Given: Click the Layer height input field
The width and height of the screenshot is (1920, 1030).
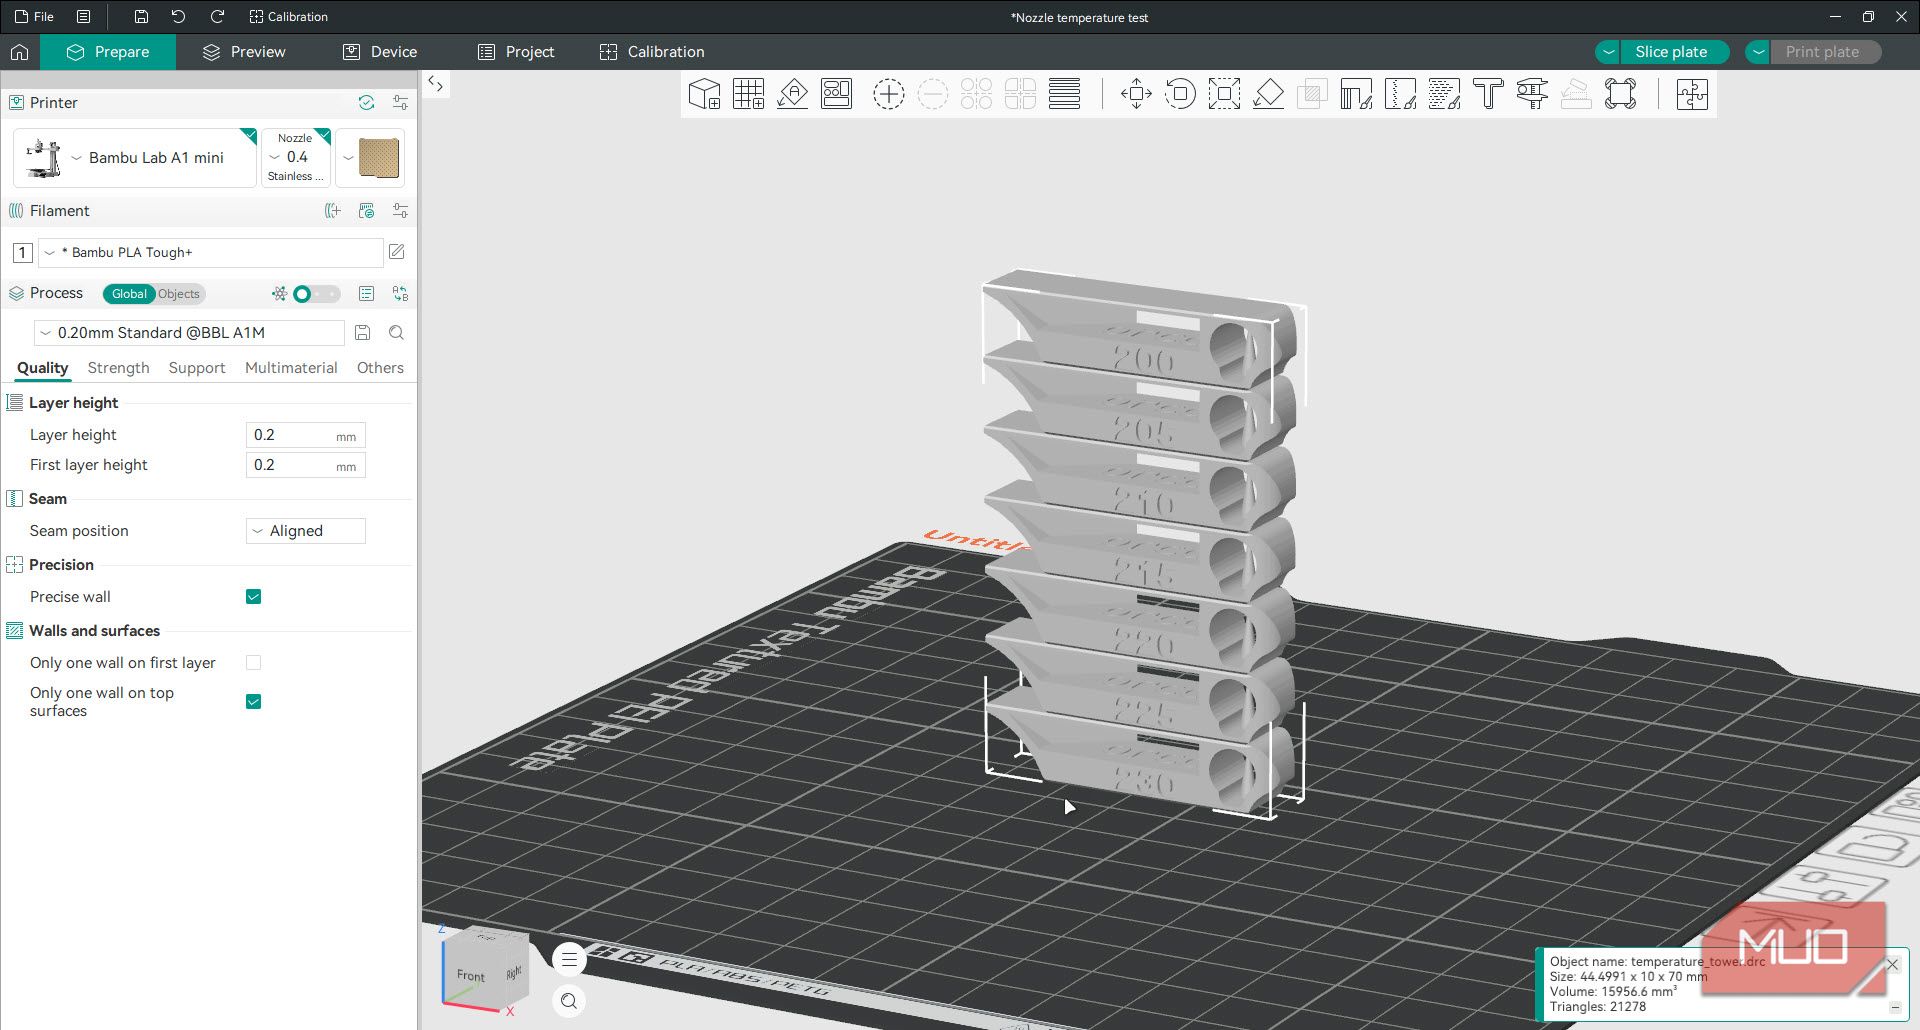Looking at the screenshot, I should click(x=306, y=435).
